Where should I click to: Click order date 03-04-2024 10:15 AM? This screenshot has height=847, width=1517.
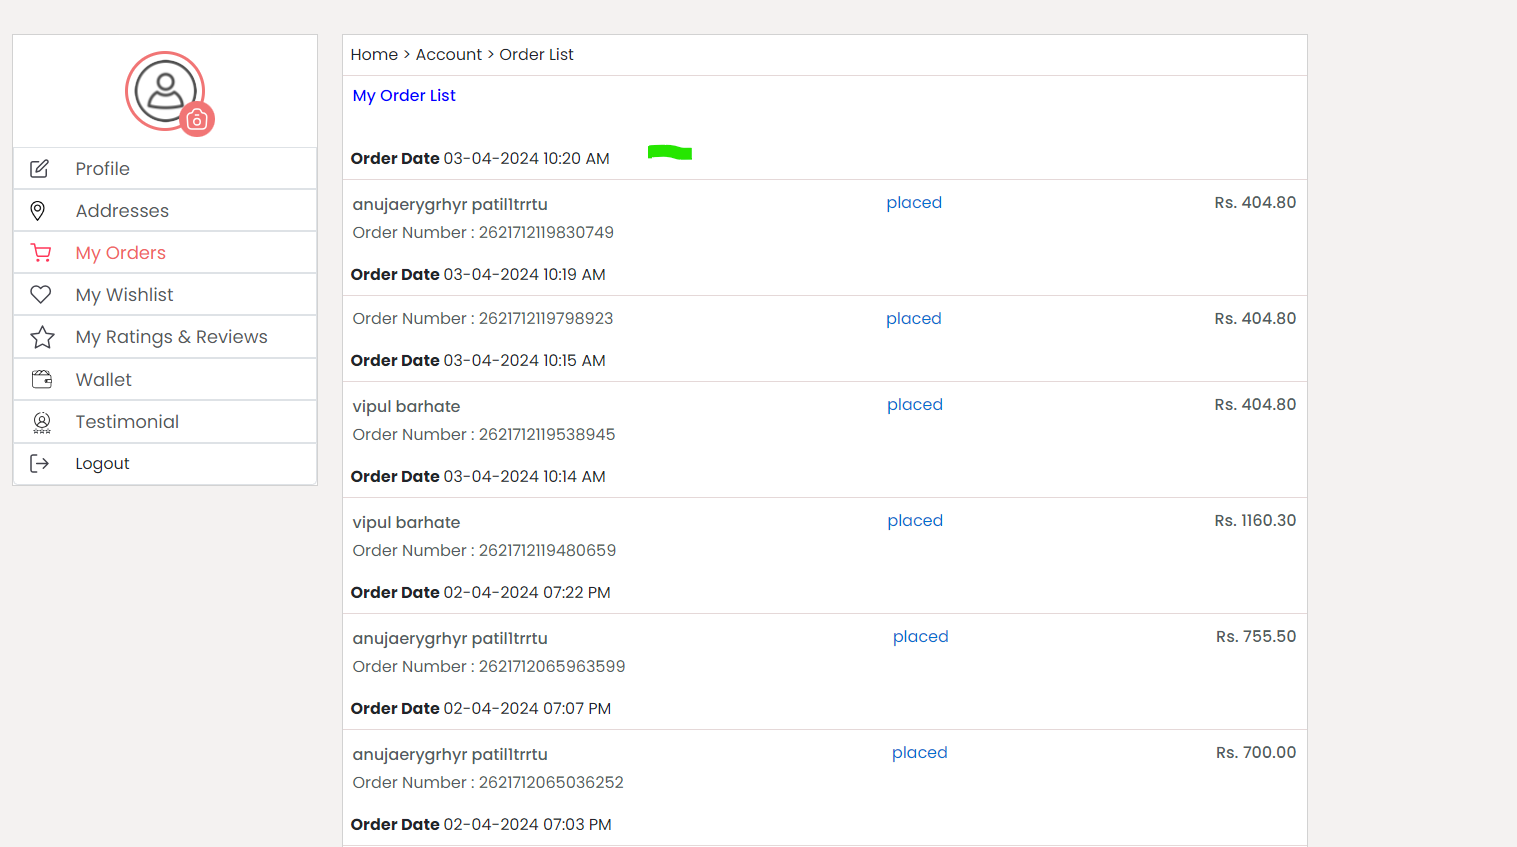coord(478,361)
